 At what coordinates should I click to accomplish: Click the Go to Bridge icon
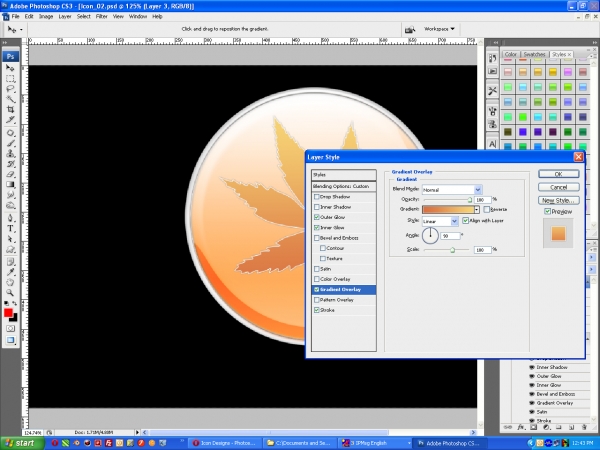click(410, 29)
